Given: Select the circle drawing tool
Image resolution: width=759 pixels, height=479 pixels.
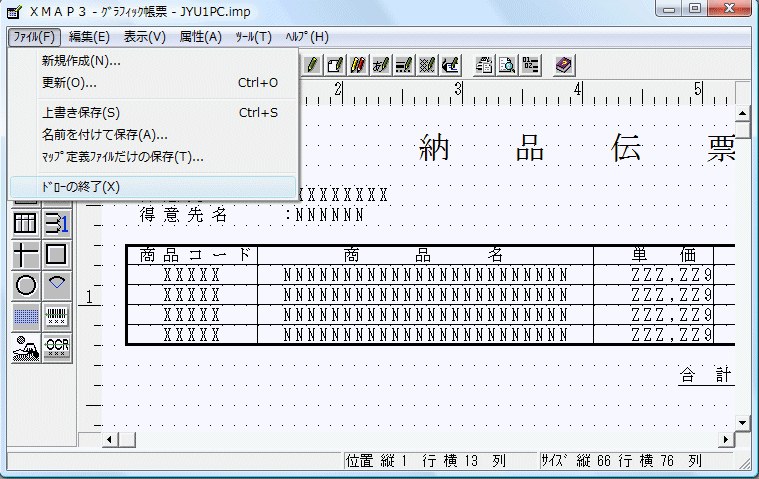Looking at the screenshot, I should (x=25, y=285).
